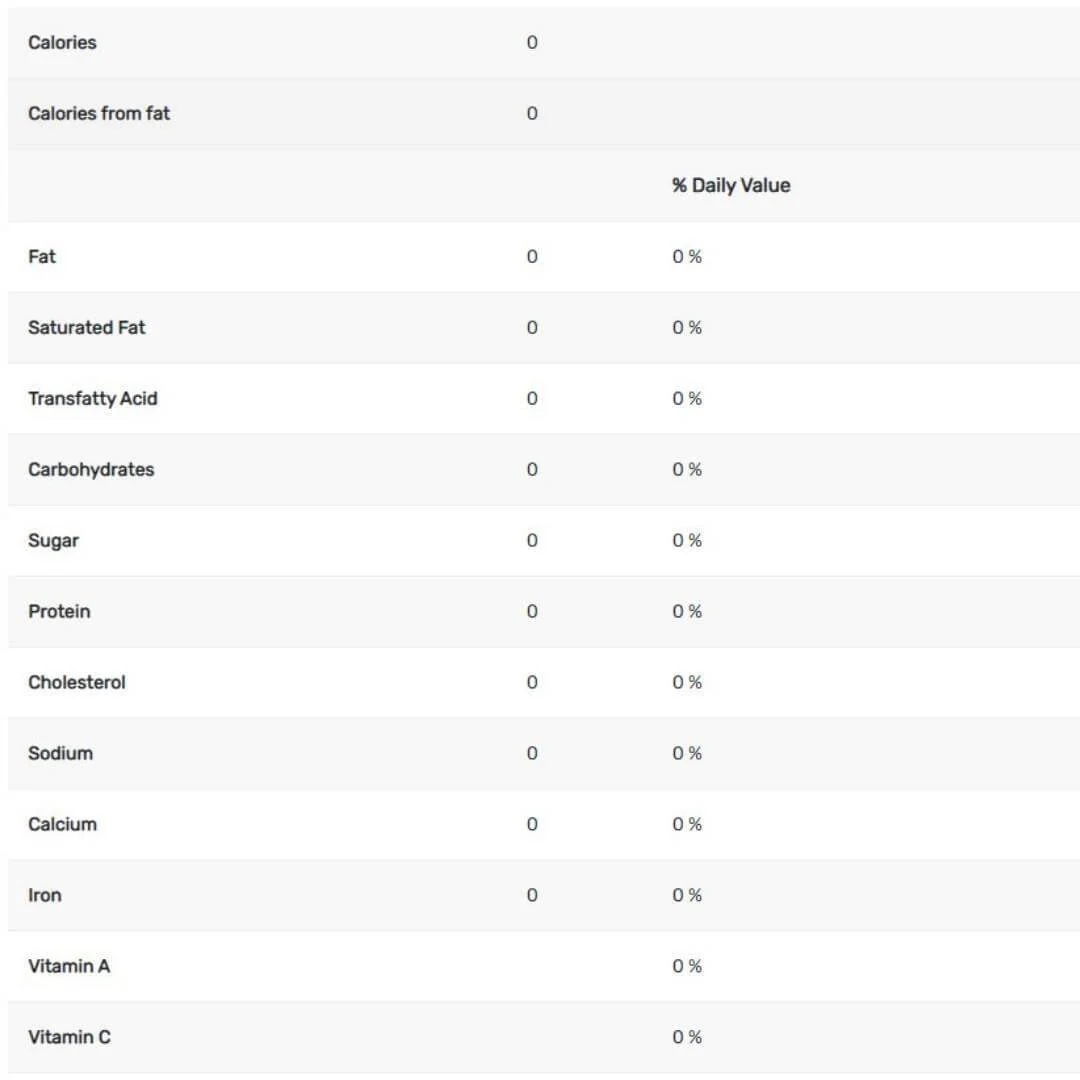The height and width of the screenshot is (1080, 1080).
Task: Click the Iron row label
Action: (x=44, y=895)
